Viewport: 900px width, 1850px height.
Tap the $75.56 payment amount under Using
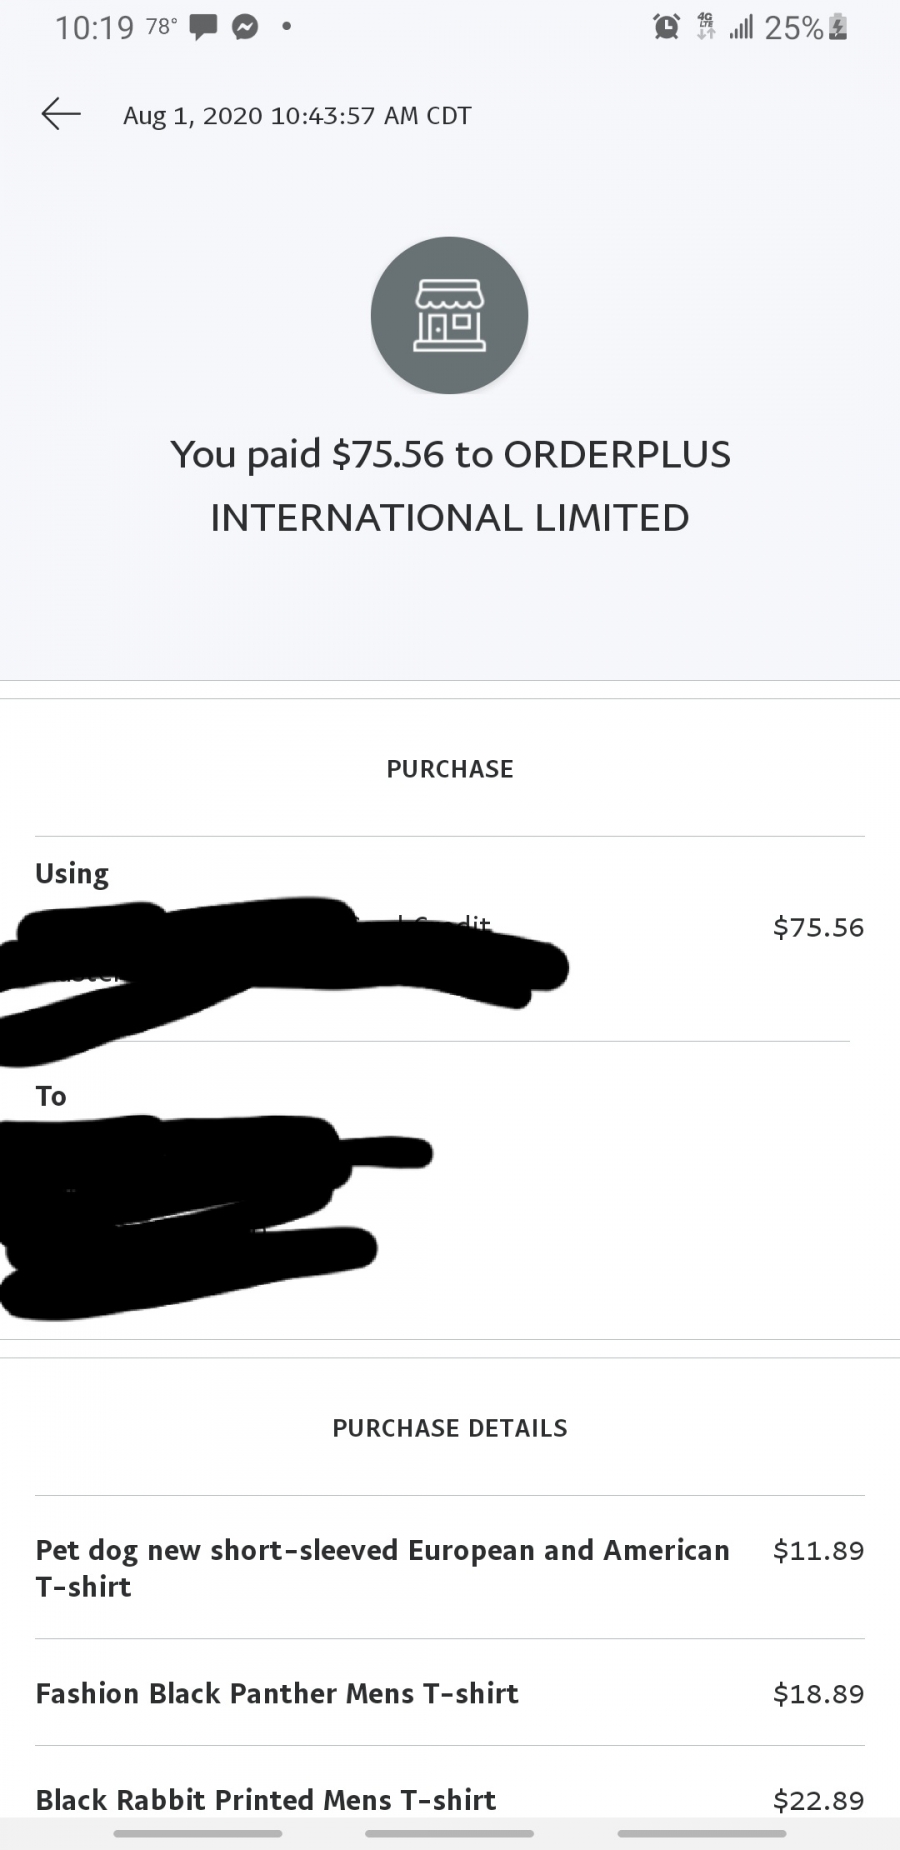[x=818, y=927]
